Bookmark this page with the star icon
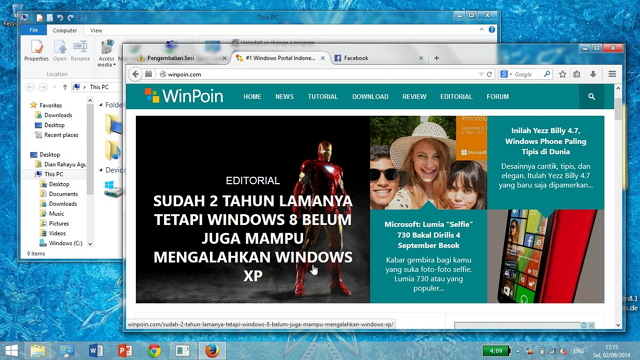The width and height of the screenshot is (640, 360). (x=562, y=74)
